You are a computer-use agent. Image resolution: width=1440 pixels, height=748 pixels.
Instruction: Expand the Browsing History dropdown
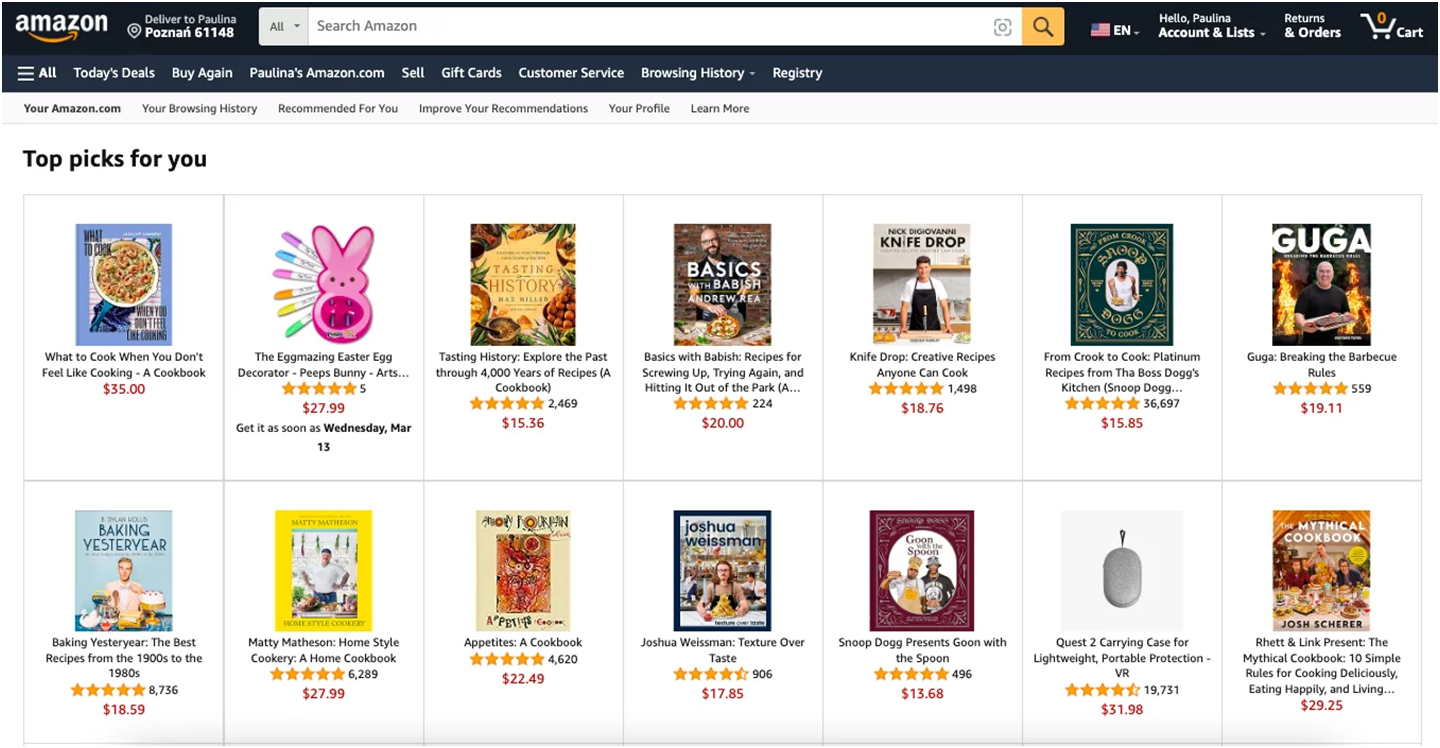pos(698,73)
